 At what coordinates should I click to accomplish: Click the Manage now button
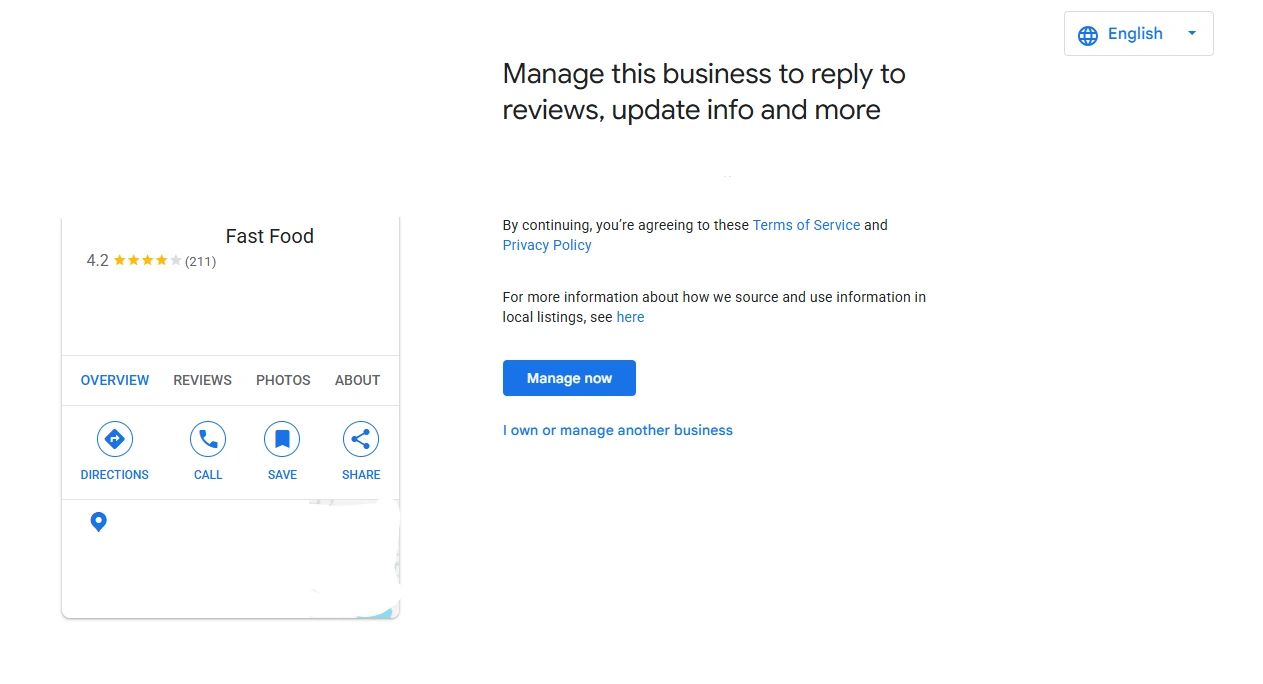click(569, 378)
